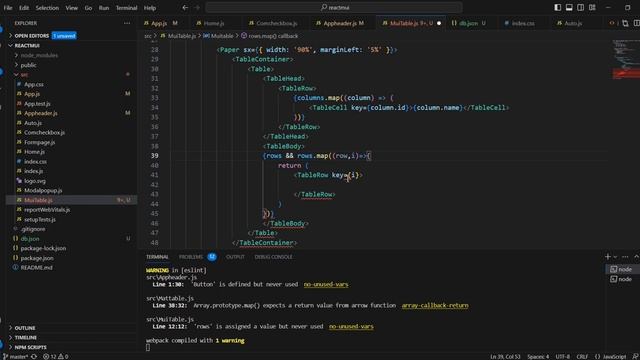The image size is (640, 360).
Task: Click the logo.svg file icon
Action: click(19, 181)
